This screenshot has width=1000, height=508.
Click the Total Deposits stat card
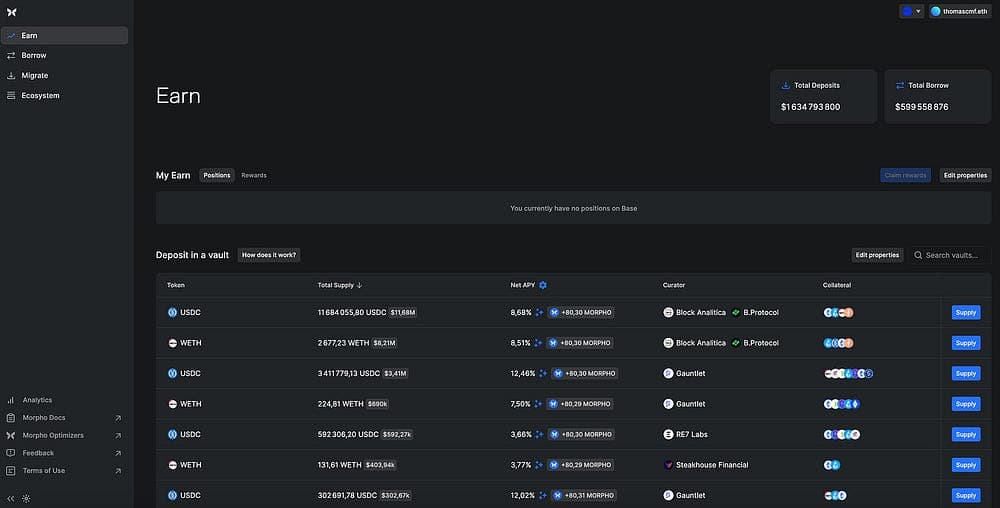pyautogui.click(x=823, y=96)
